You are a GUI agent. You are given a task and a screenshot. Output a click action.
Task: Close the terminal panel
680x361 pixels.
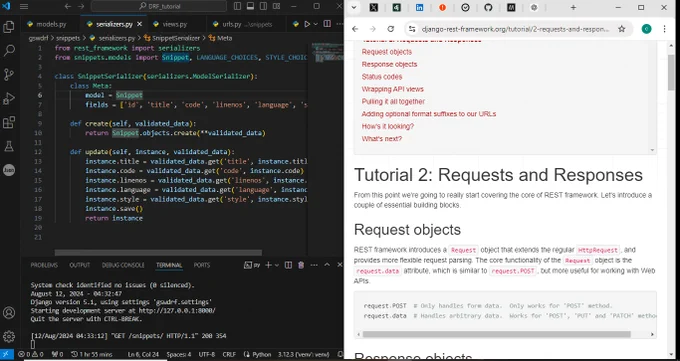[340, 265]
